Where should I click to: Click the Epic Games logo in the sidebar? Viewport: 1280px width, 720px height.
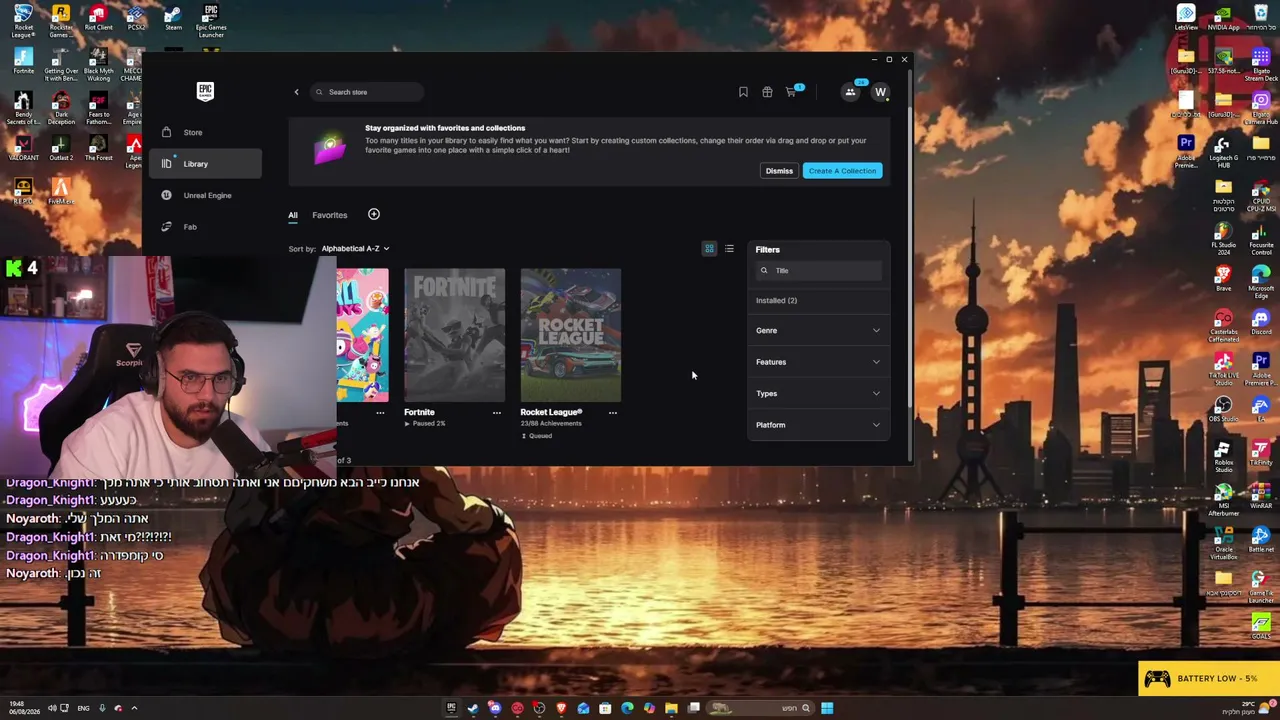[205, 91]
